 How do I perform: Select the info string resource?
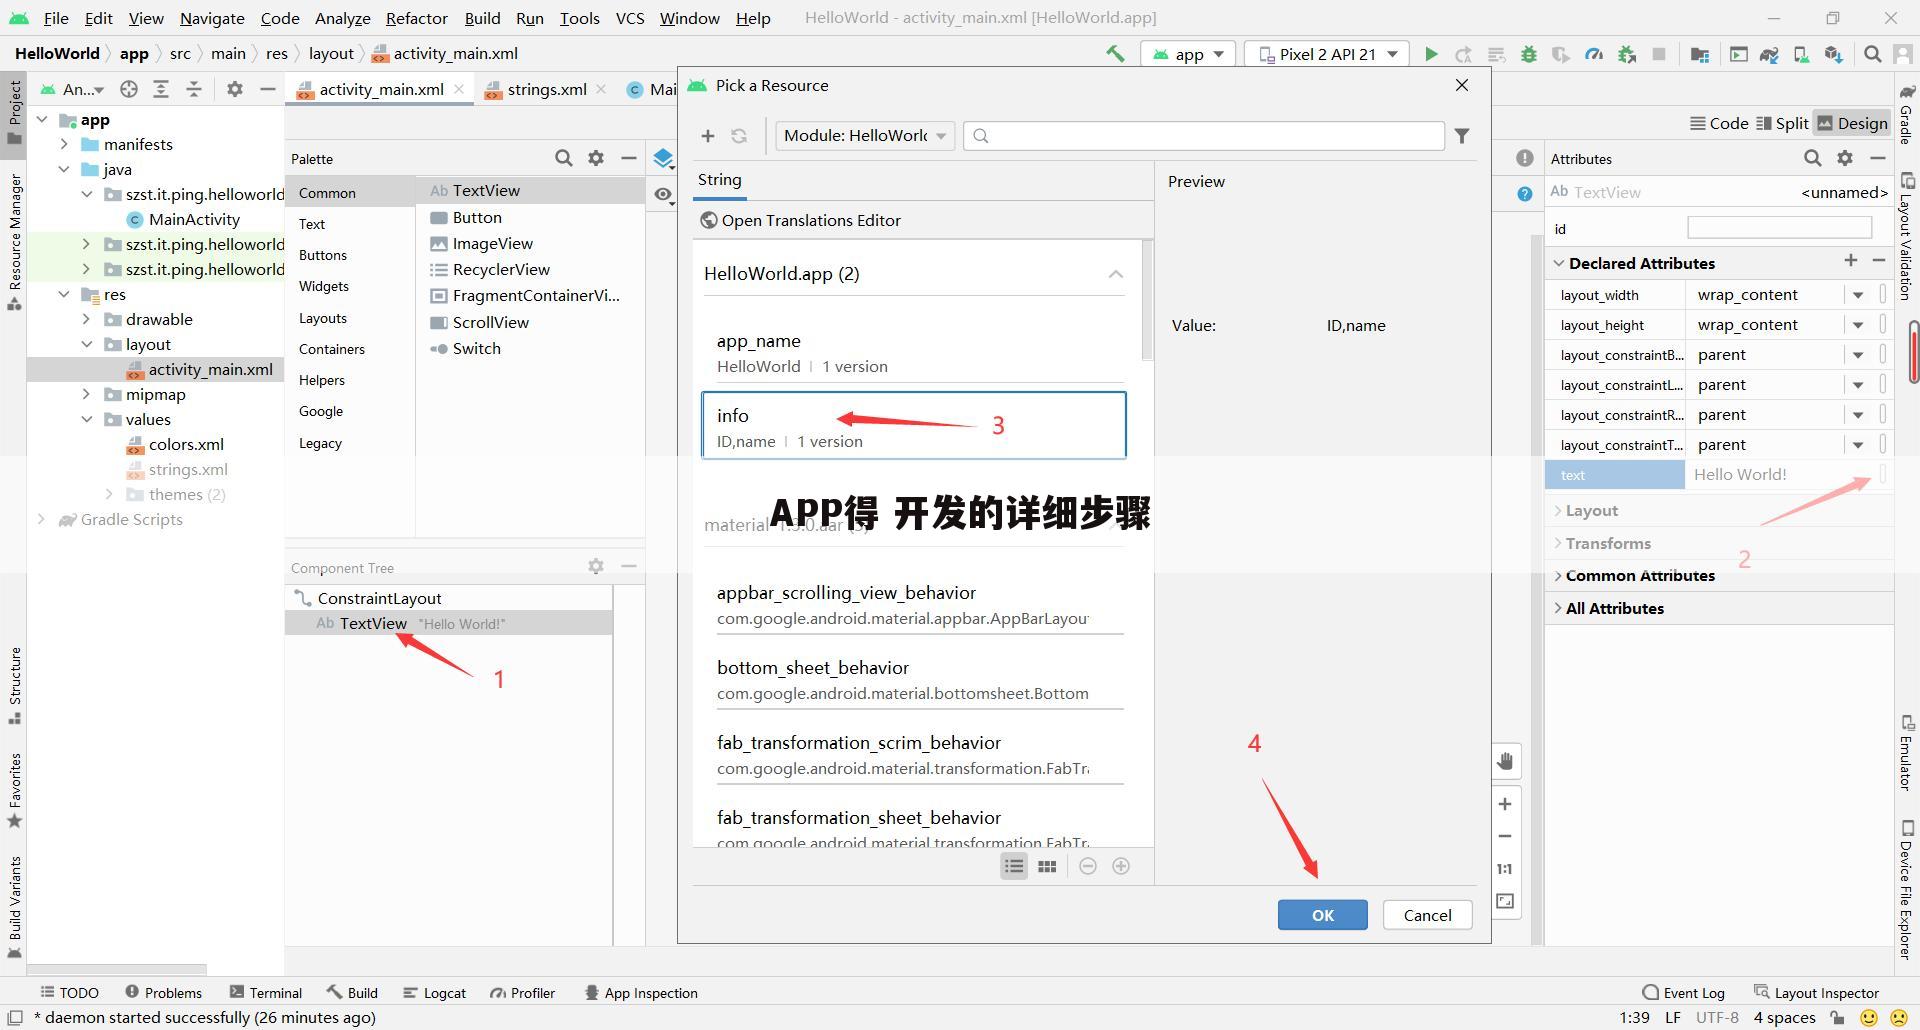click(x=914, y=426)
